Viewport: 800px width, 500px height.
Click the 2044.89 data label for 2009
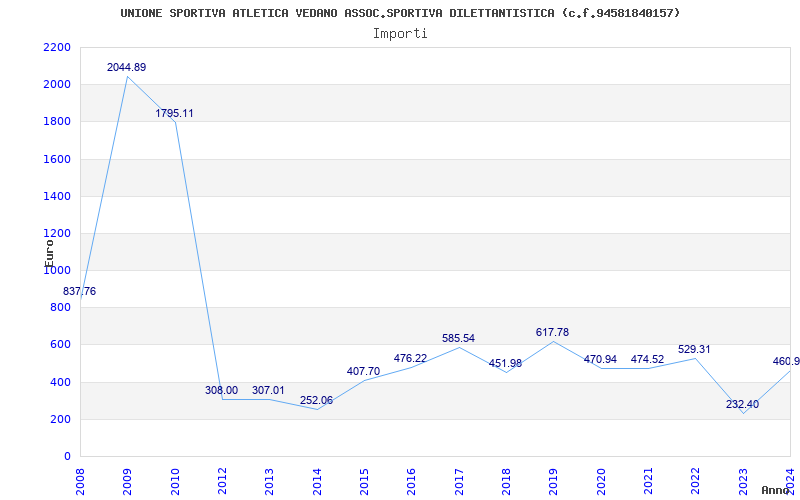[x=127, y=67]
